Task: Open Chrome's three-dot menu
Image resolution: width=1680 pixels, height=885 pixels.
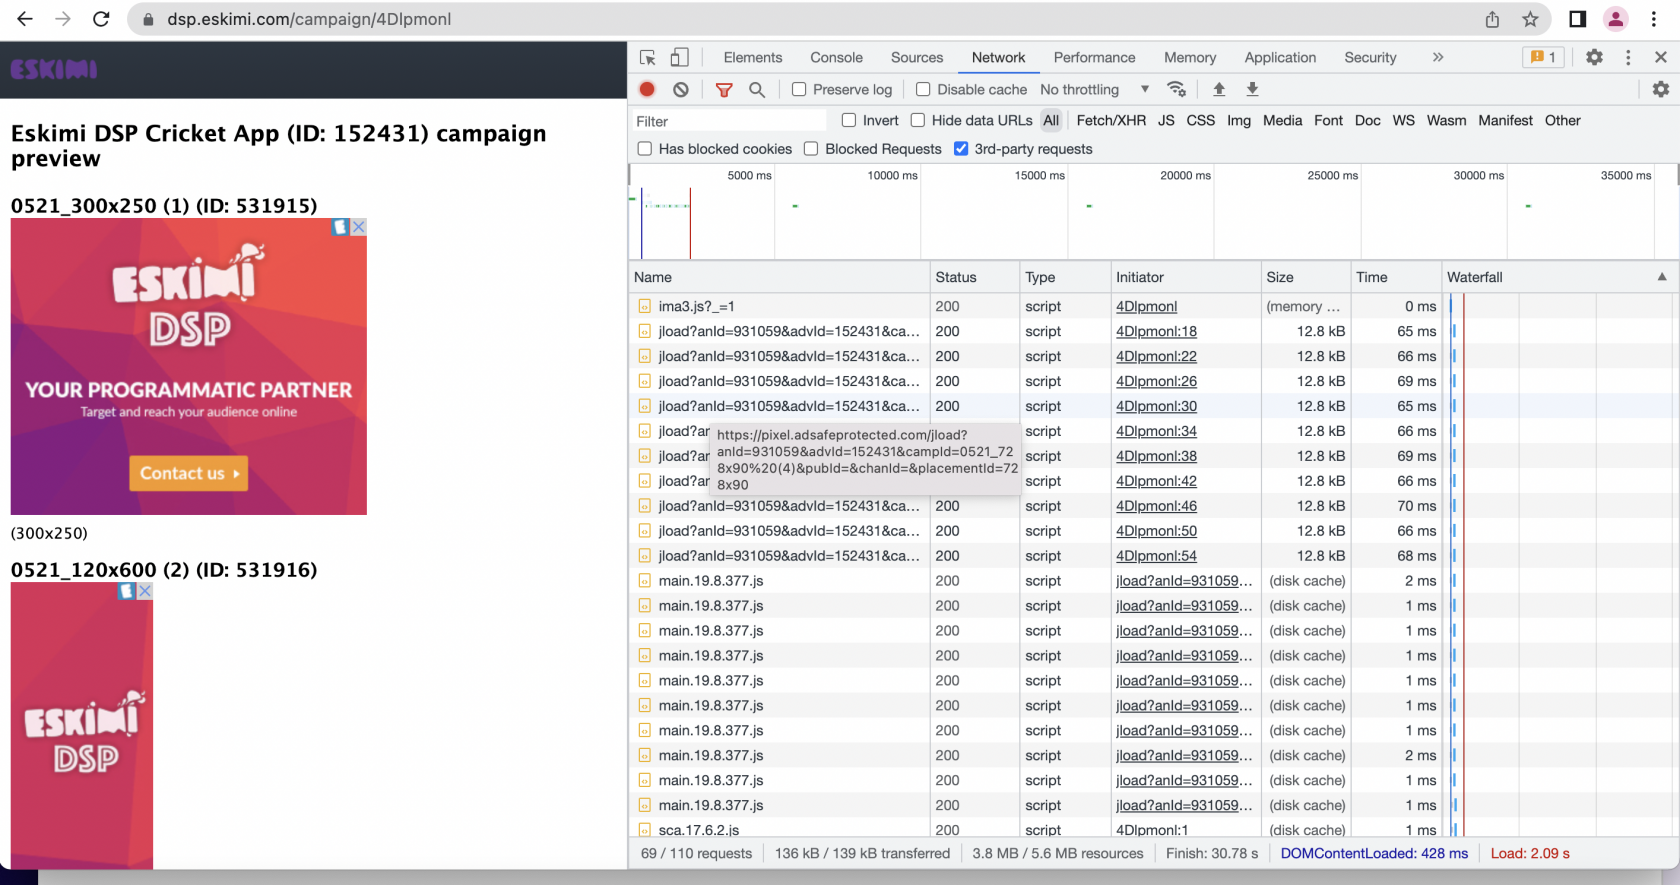Action: point(1653,19)
